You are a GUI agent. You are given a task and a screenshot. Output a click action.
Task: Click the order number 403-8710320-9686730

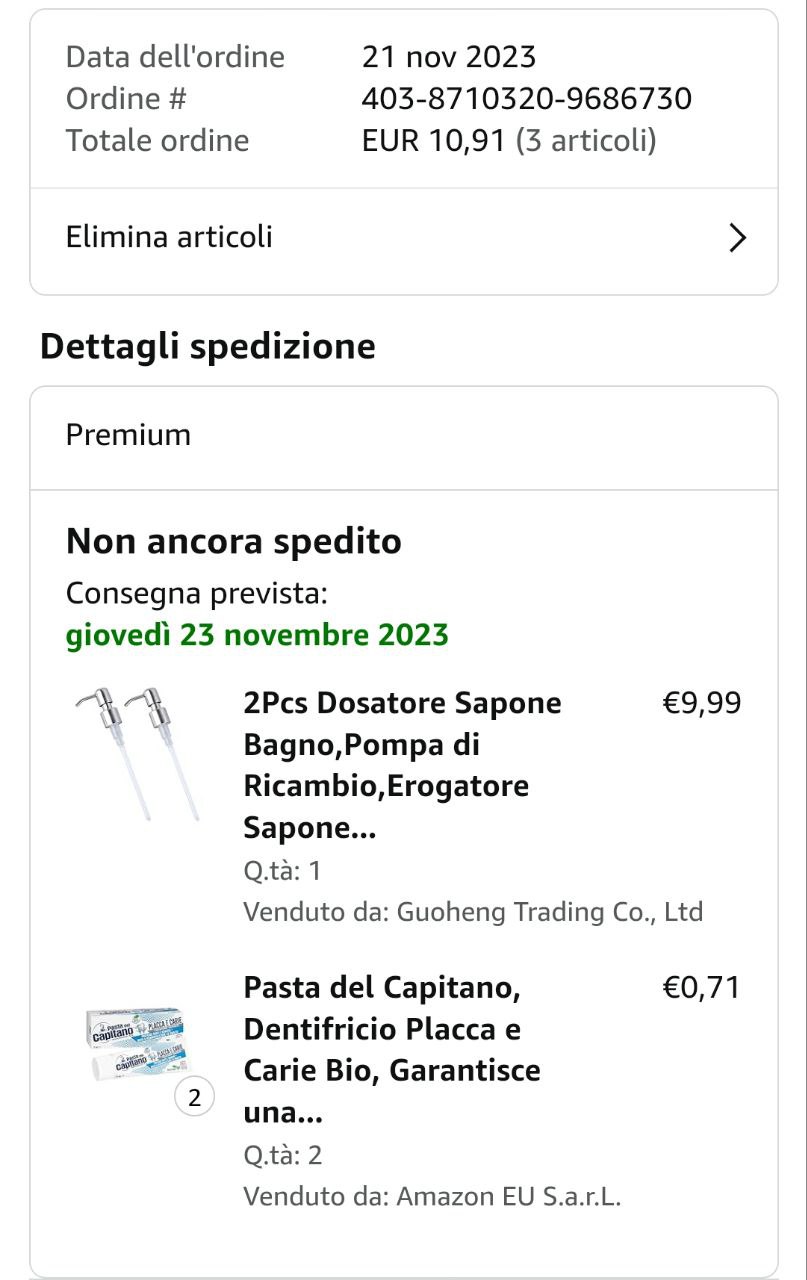point(526,98)
